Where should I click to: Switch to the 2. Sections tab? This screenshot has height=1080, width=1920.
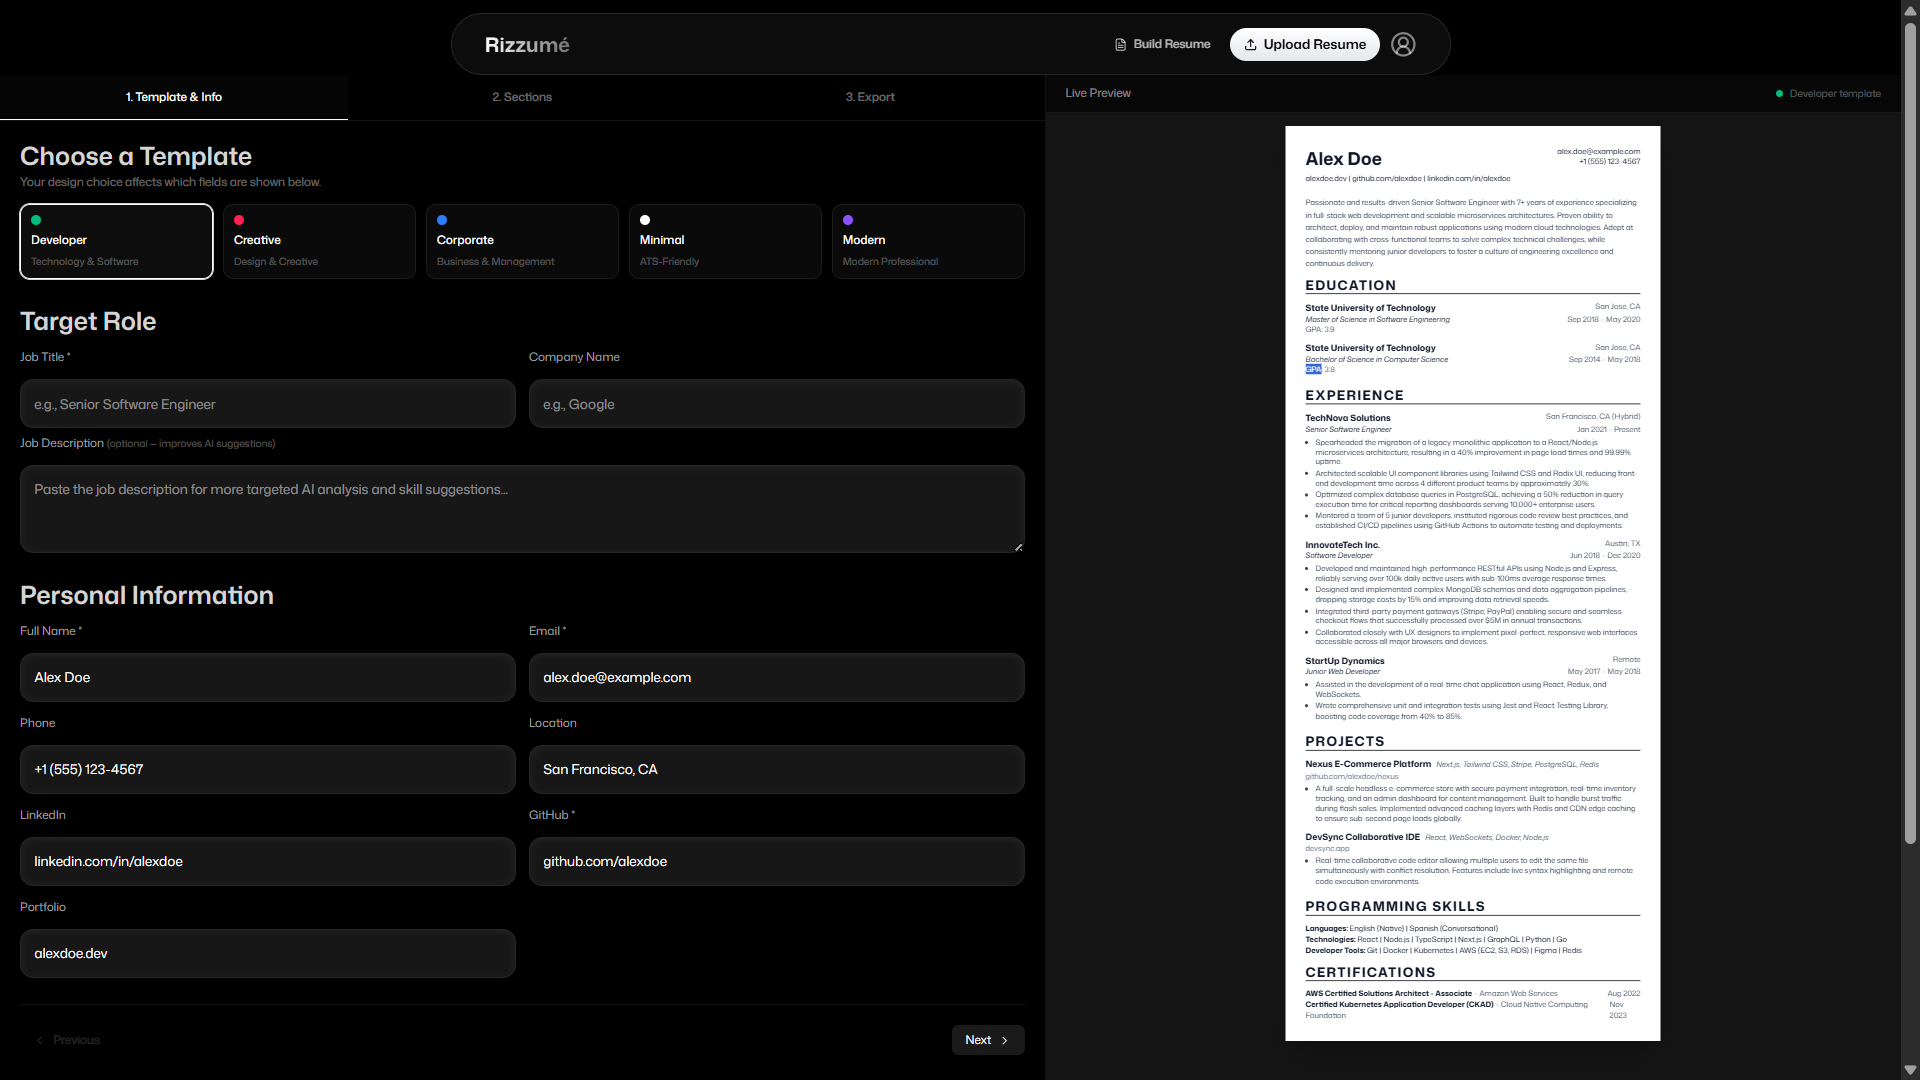[x=521, y=97]
